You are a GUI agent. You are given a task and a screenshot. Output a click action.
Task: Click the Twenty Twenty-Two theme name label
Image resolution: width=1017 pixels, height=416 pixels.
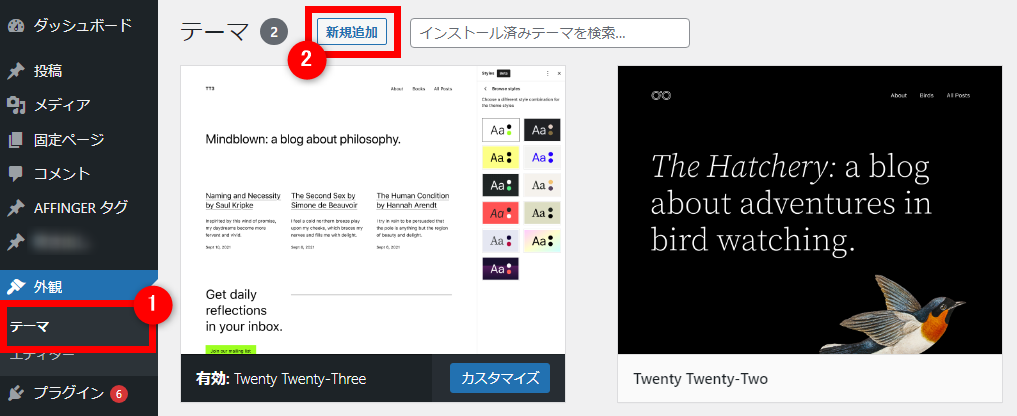[700, 378]
